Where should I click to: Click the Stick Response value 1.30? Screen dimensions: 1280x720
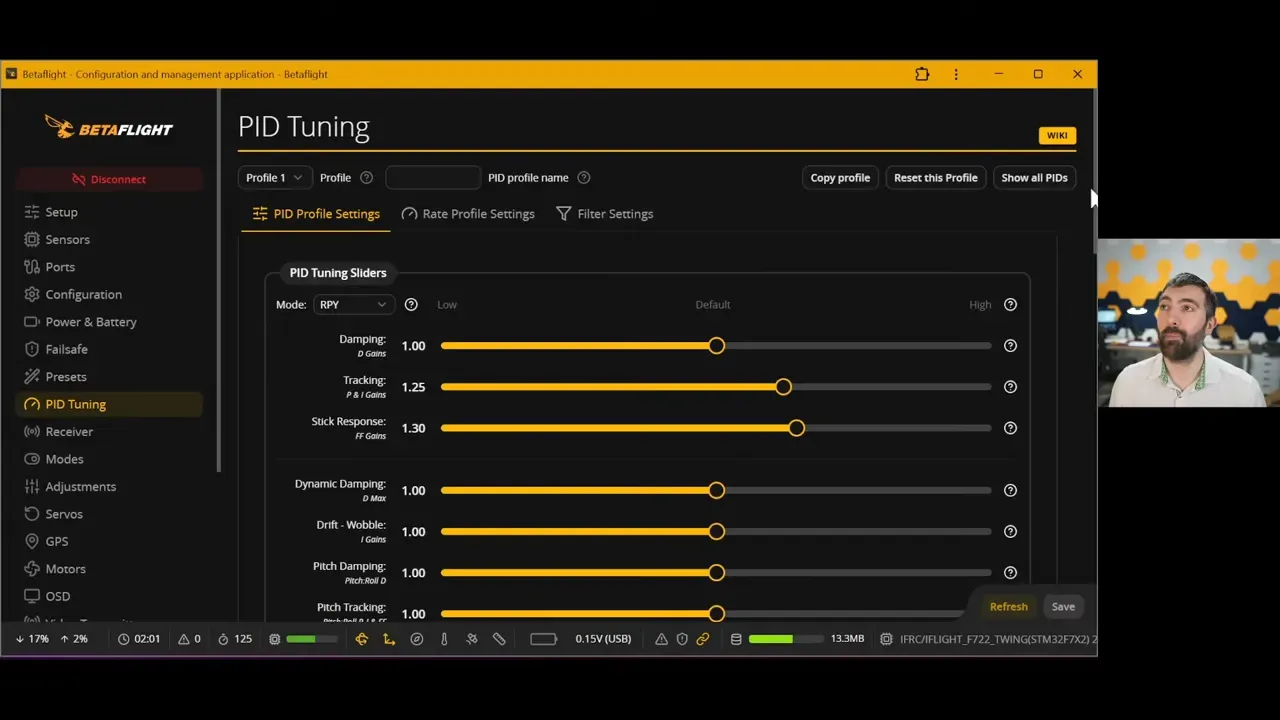tap(413, 428)
